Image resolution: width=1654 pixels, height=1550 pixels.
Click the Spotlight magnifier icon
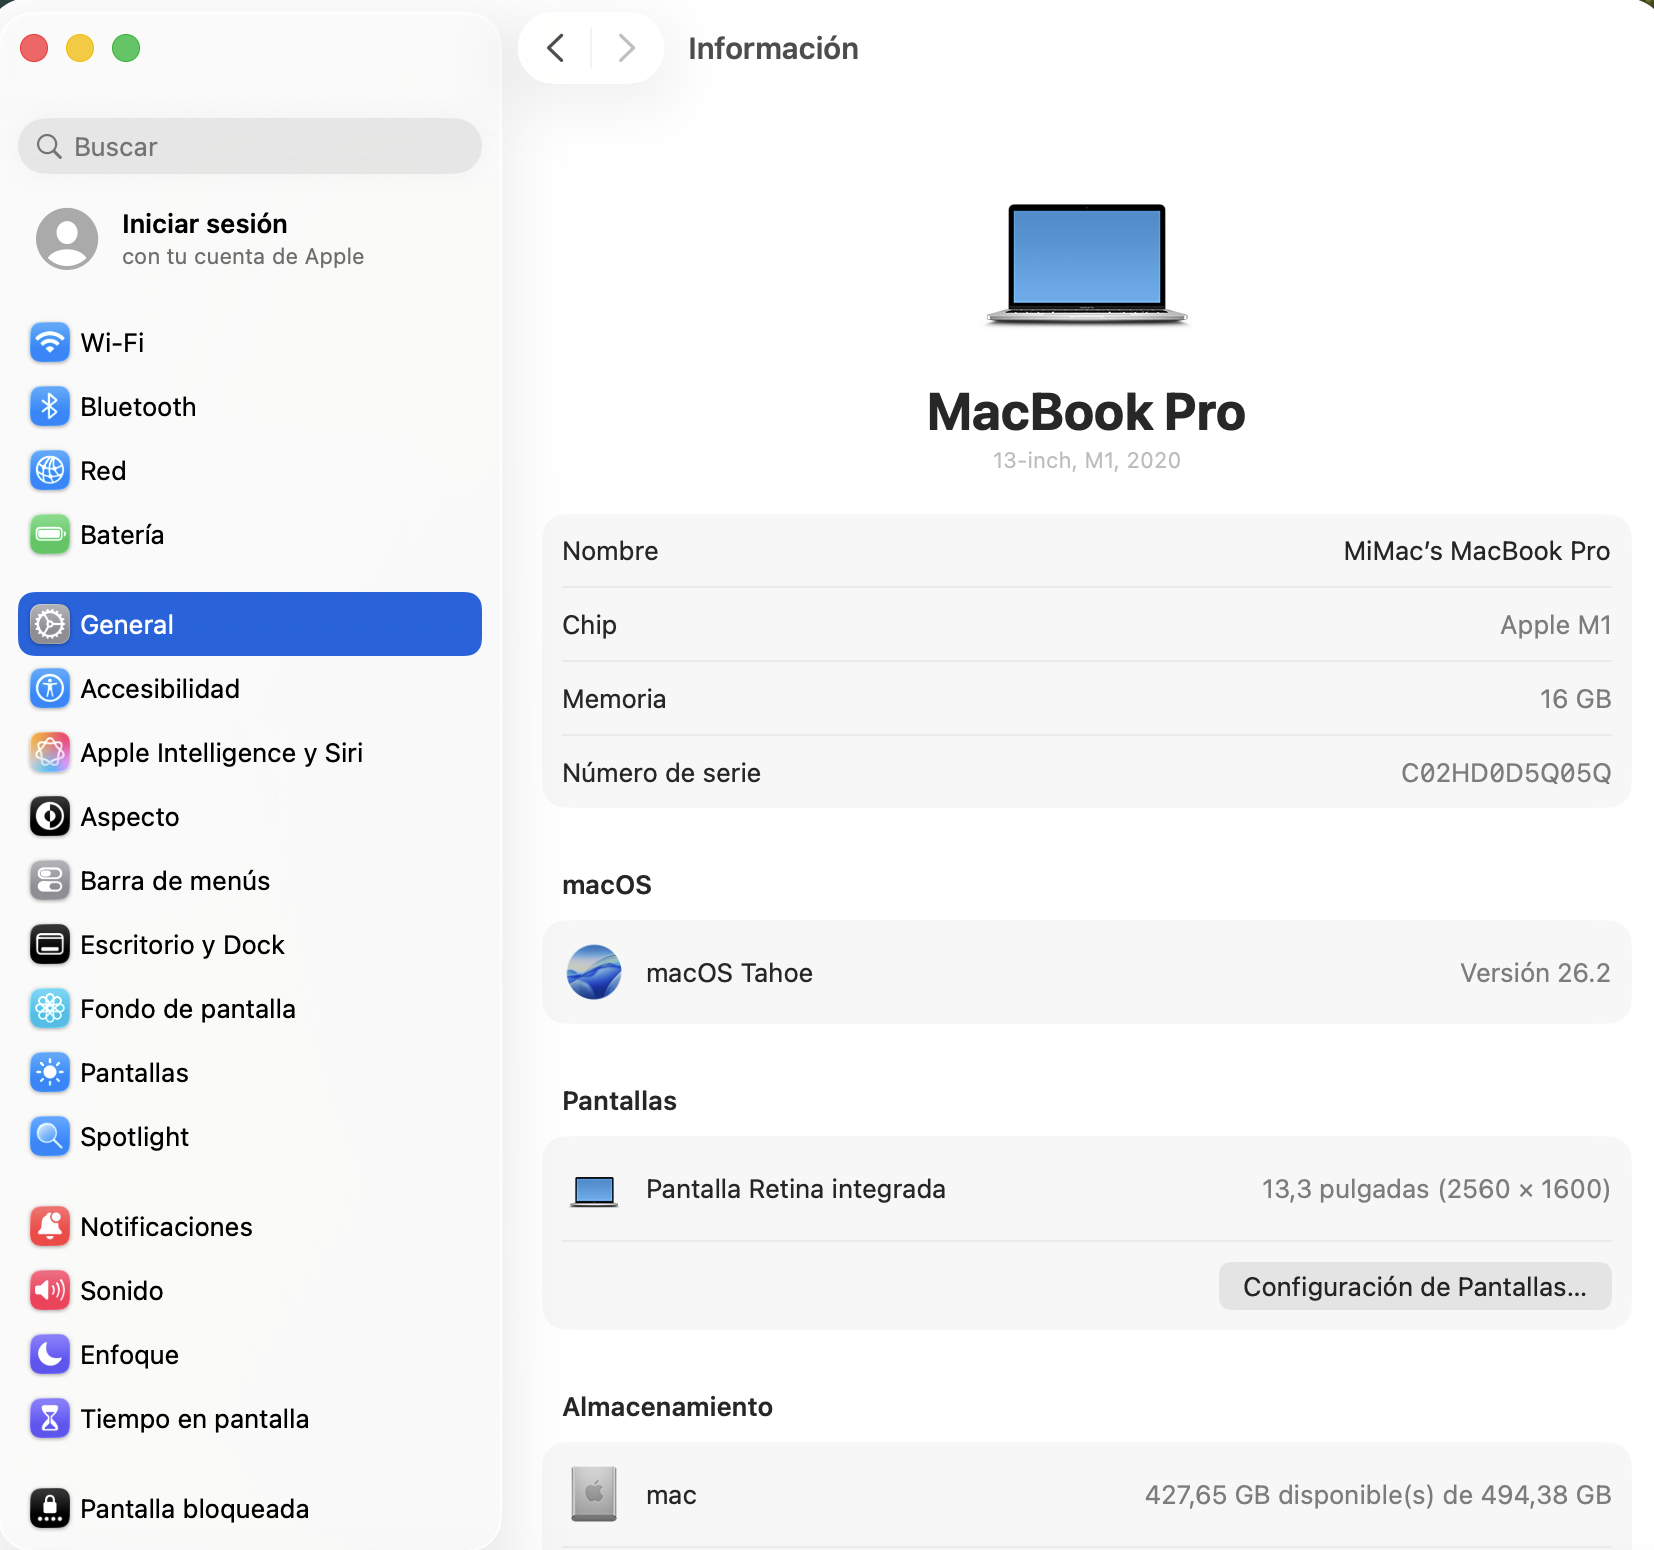(50, 1137)
